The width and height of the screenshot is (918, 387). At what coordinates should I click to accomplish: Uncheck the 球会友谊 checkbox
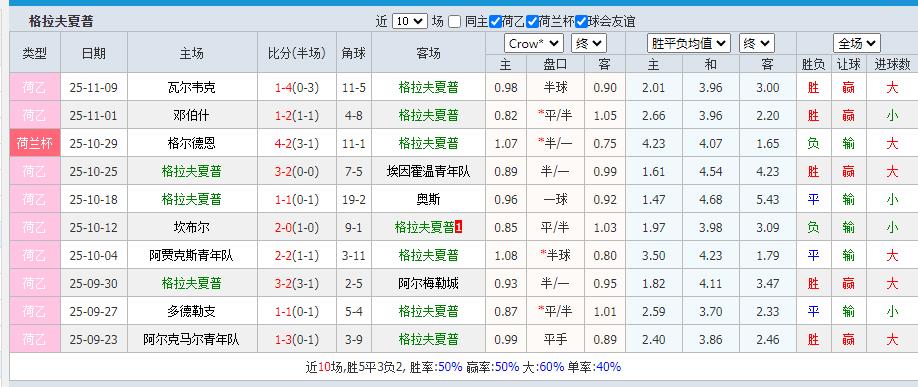click(581, 22)
